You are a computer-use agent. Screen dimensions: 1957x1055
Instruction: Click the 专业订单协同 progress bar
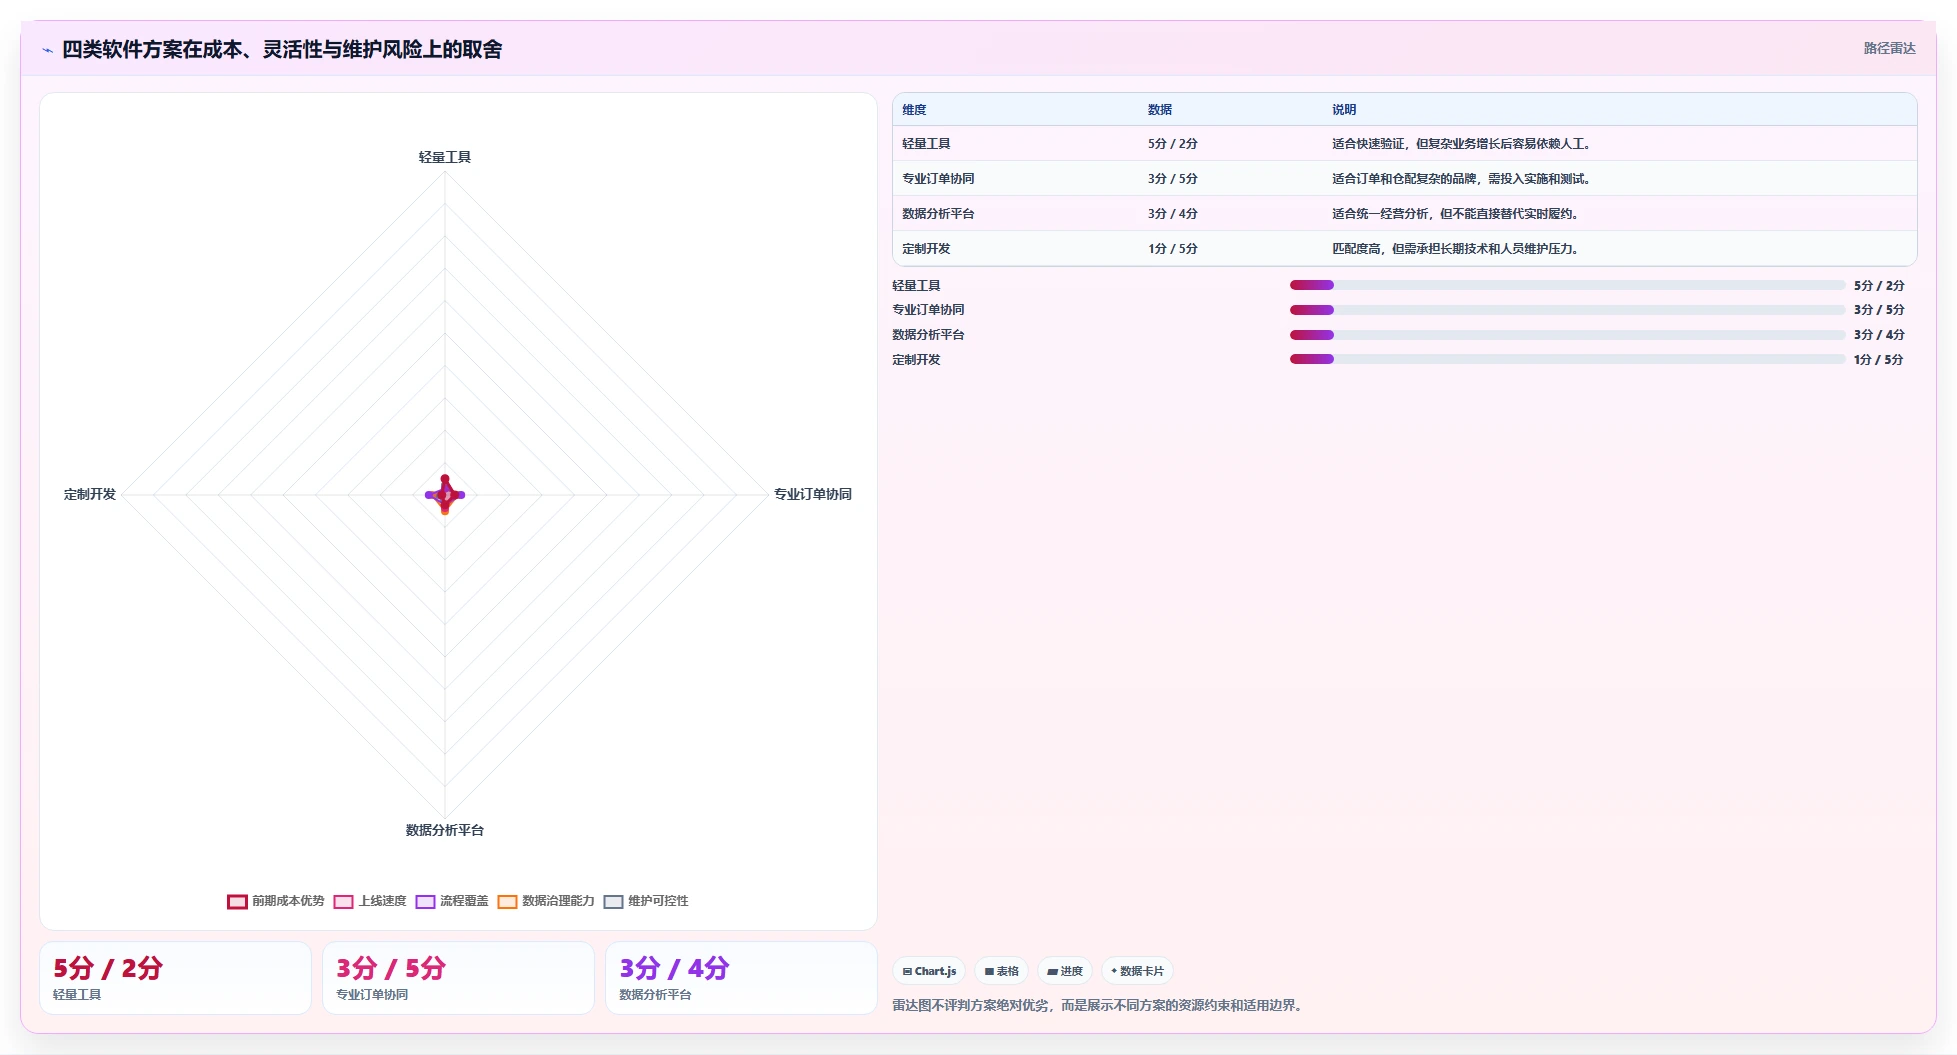tap(1567, 310)
